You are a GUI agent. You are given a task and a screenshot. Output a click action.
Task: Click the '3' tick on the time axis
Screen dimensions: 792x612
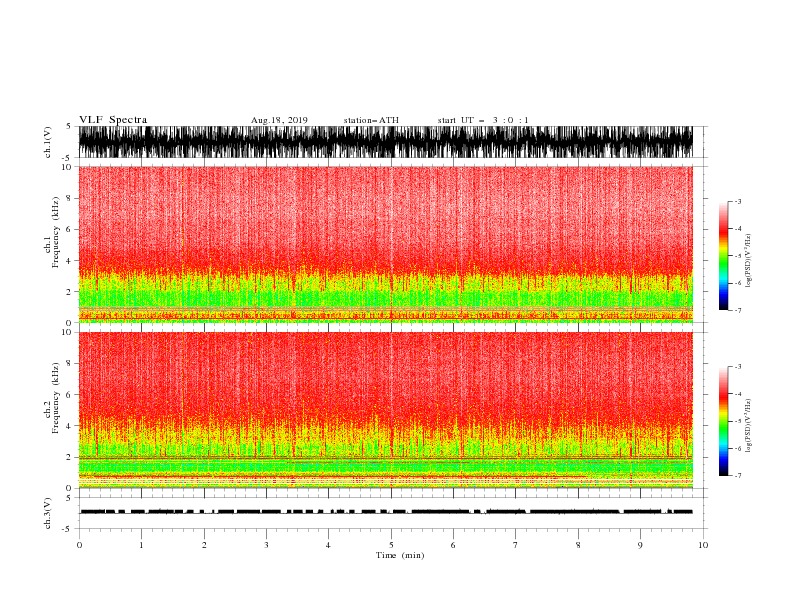pos(267,545)
